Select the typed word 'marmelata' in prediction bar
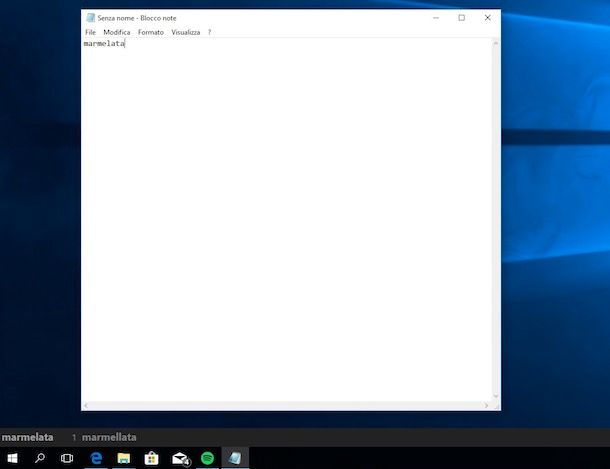 pyautogui.click(x=27, y=438)
